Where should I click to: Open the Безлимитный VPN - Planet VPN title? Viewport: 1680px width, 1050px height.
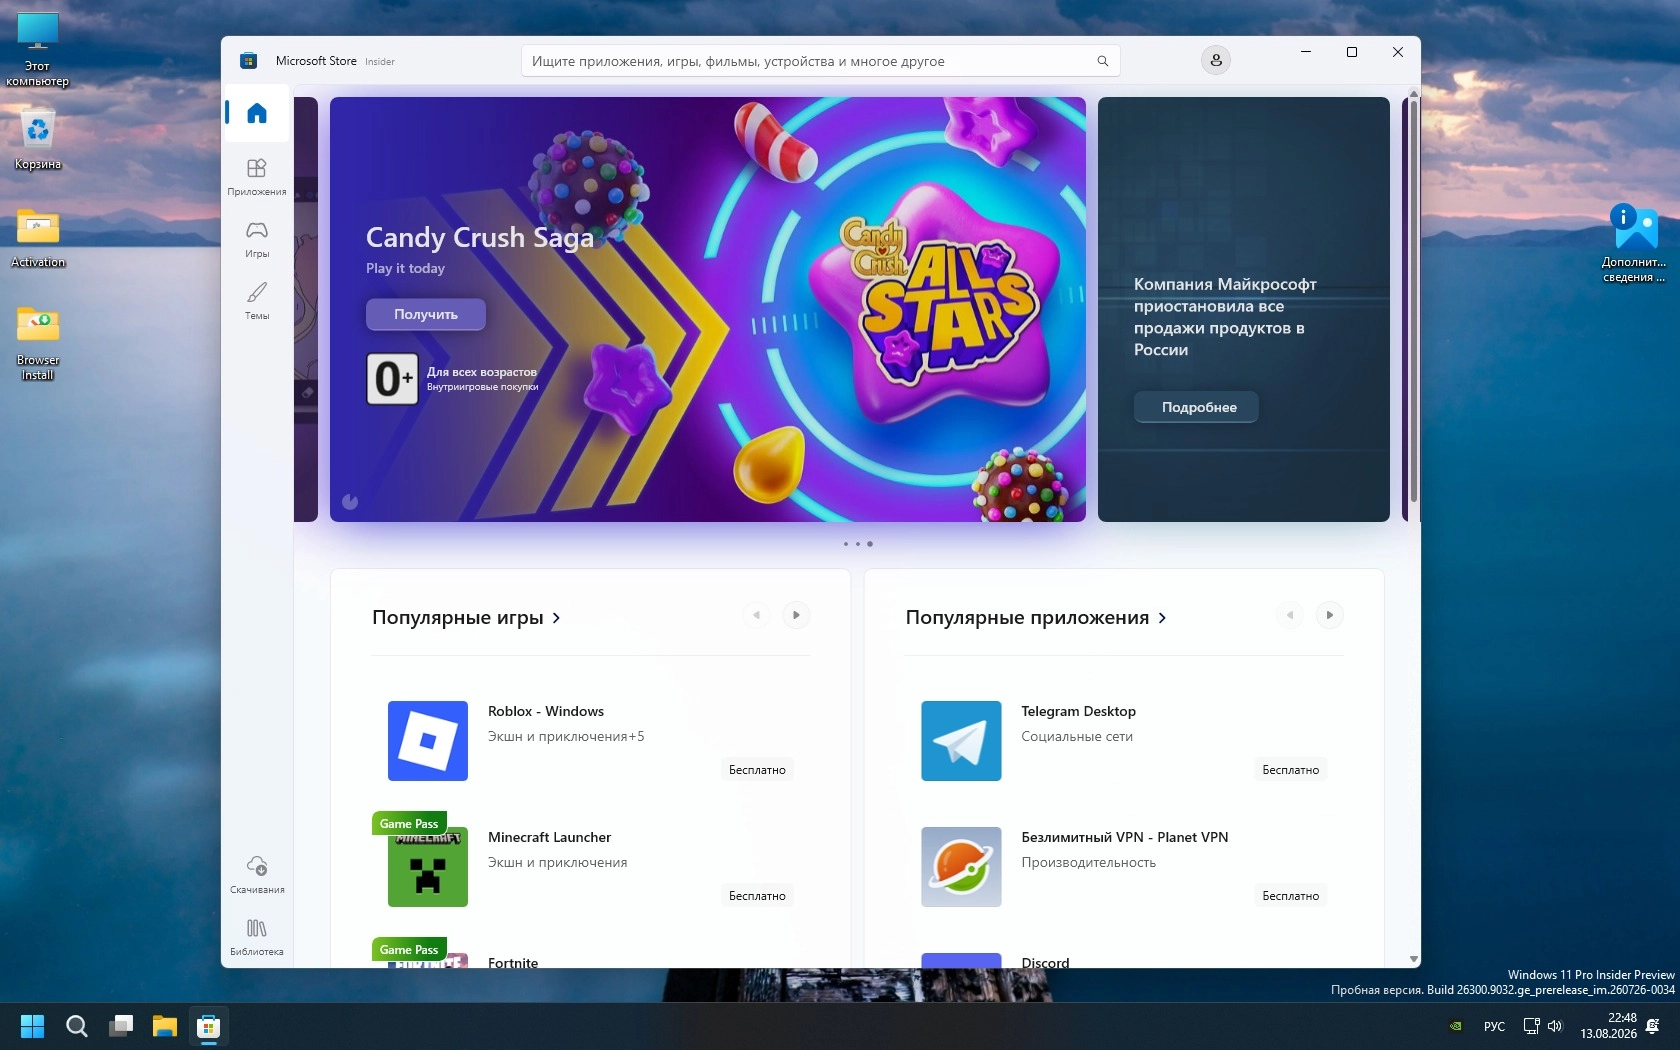click(1124, 837)
